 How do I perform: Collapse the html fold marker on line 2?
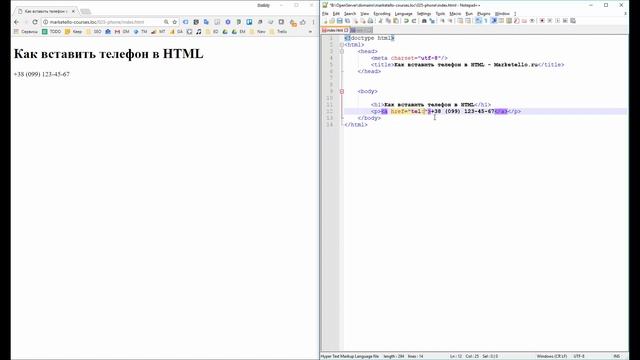(342, 45)
